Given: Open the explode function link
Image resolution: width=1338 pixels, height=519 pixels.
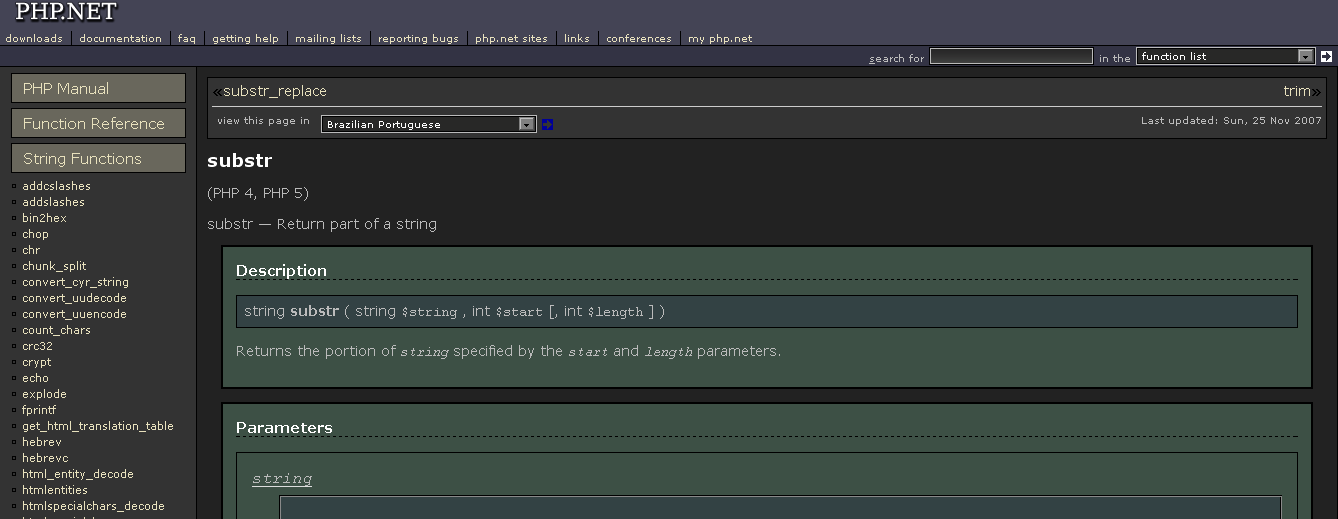Looking at the screenshot, I should [44, 394].
